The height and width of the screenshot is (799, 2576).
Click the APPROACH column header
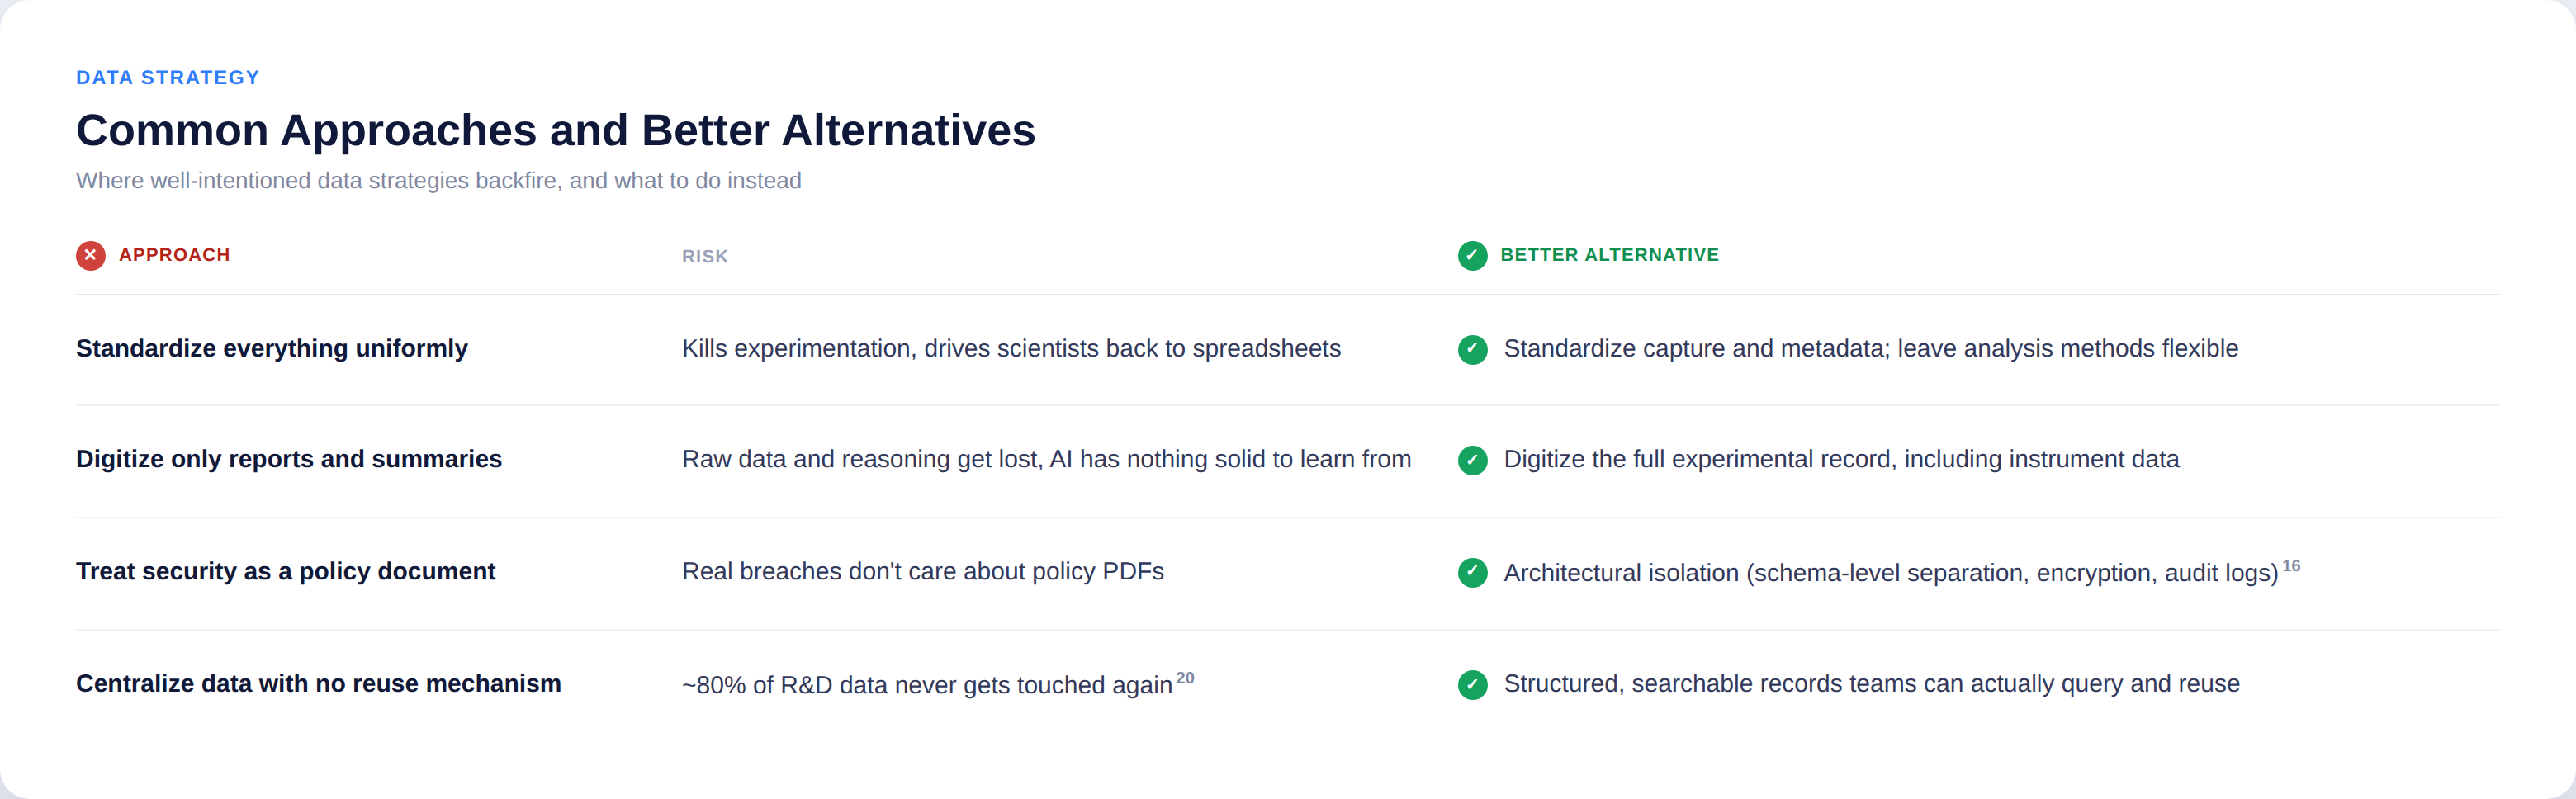[x=174, y=255]
